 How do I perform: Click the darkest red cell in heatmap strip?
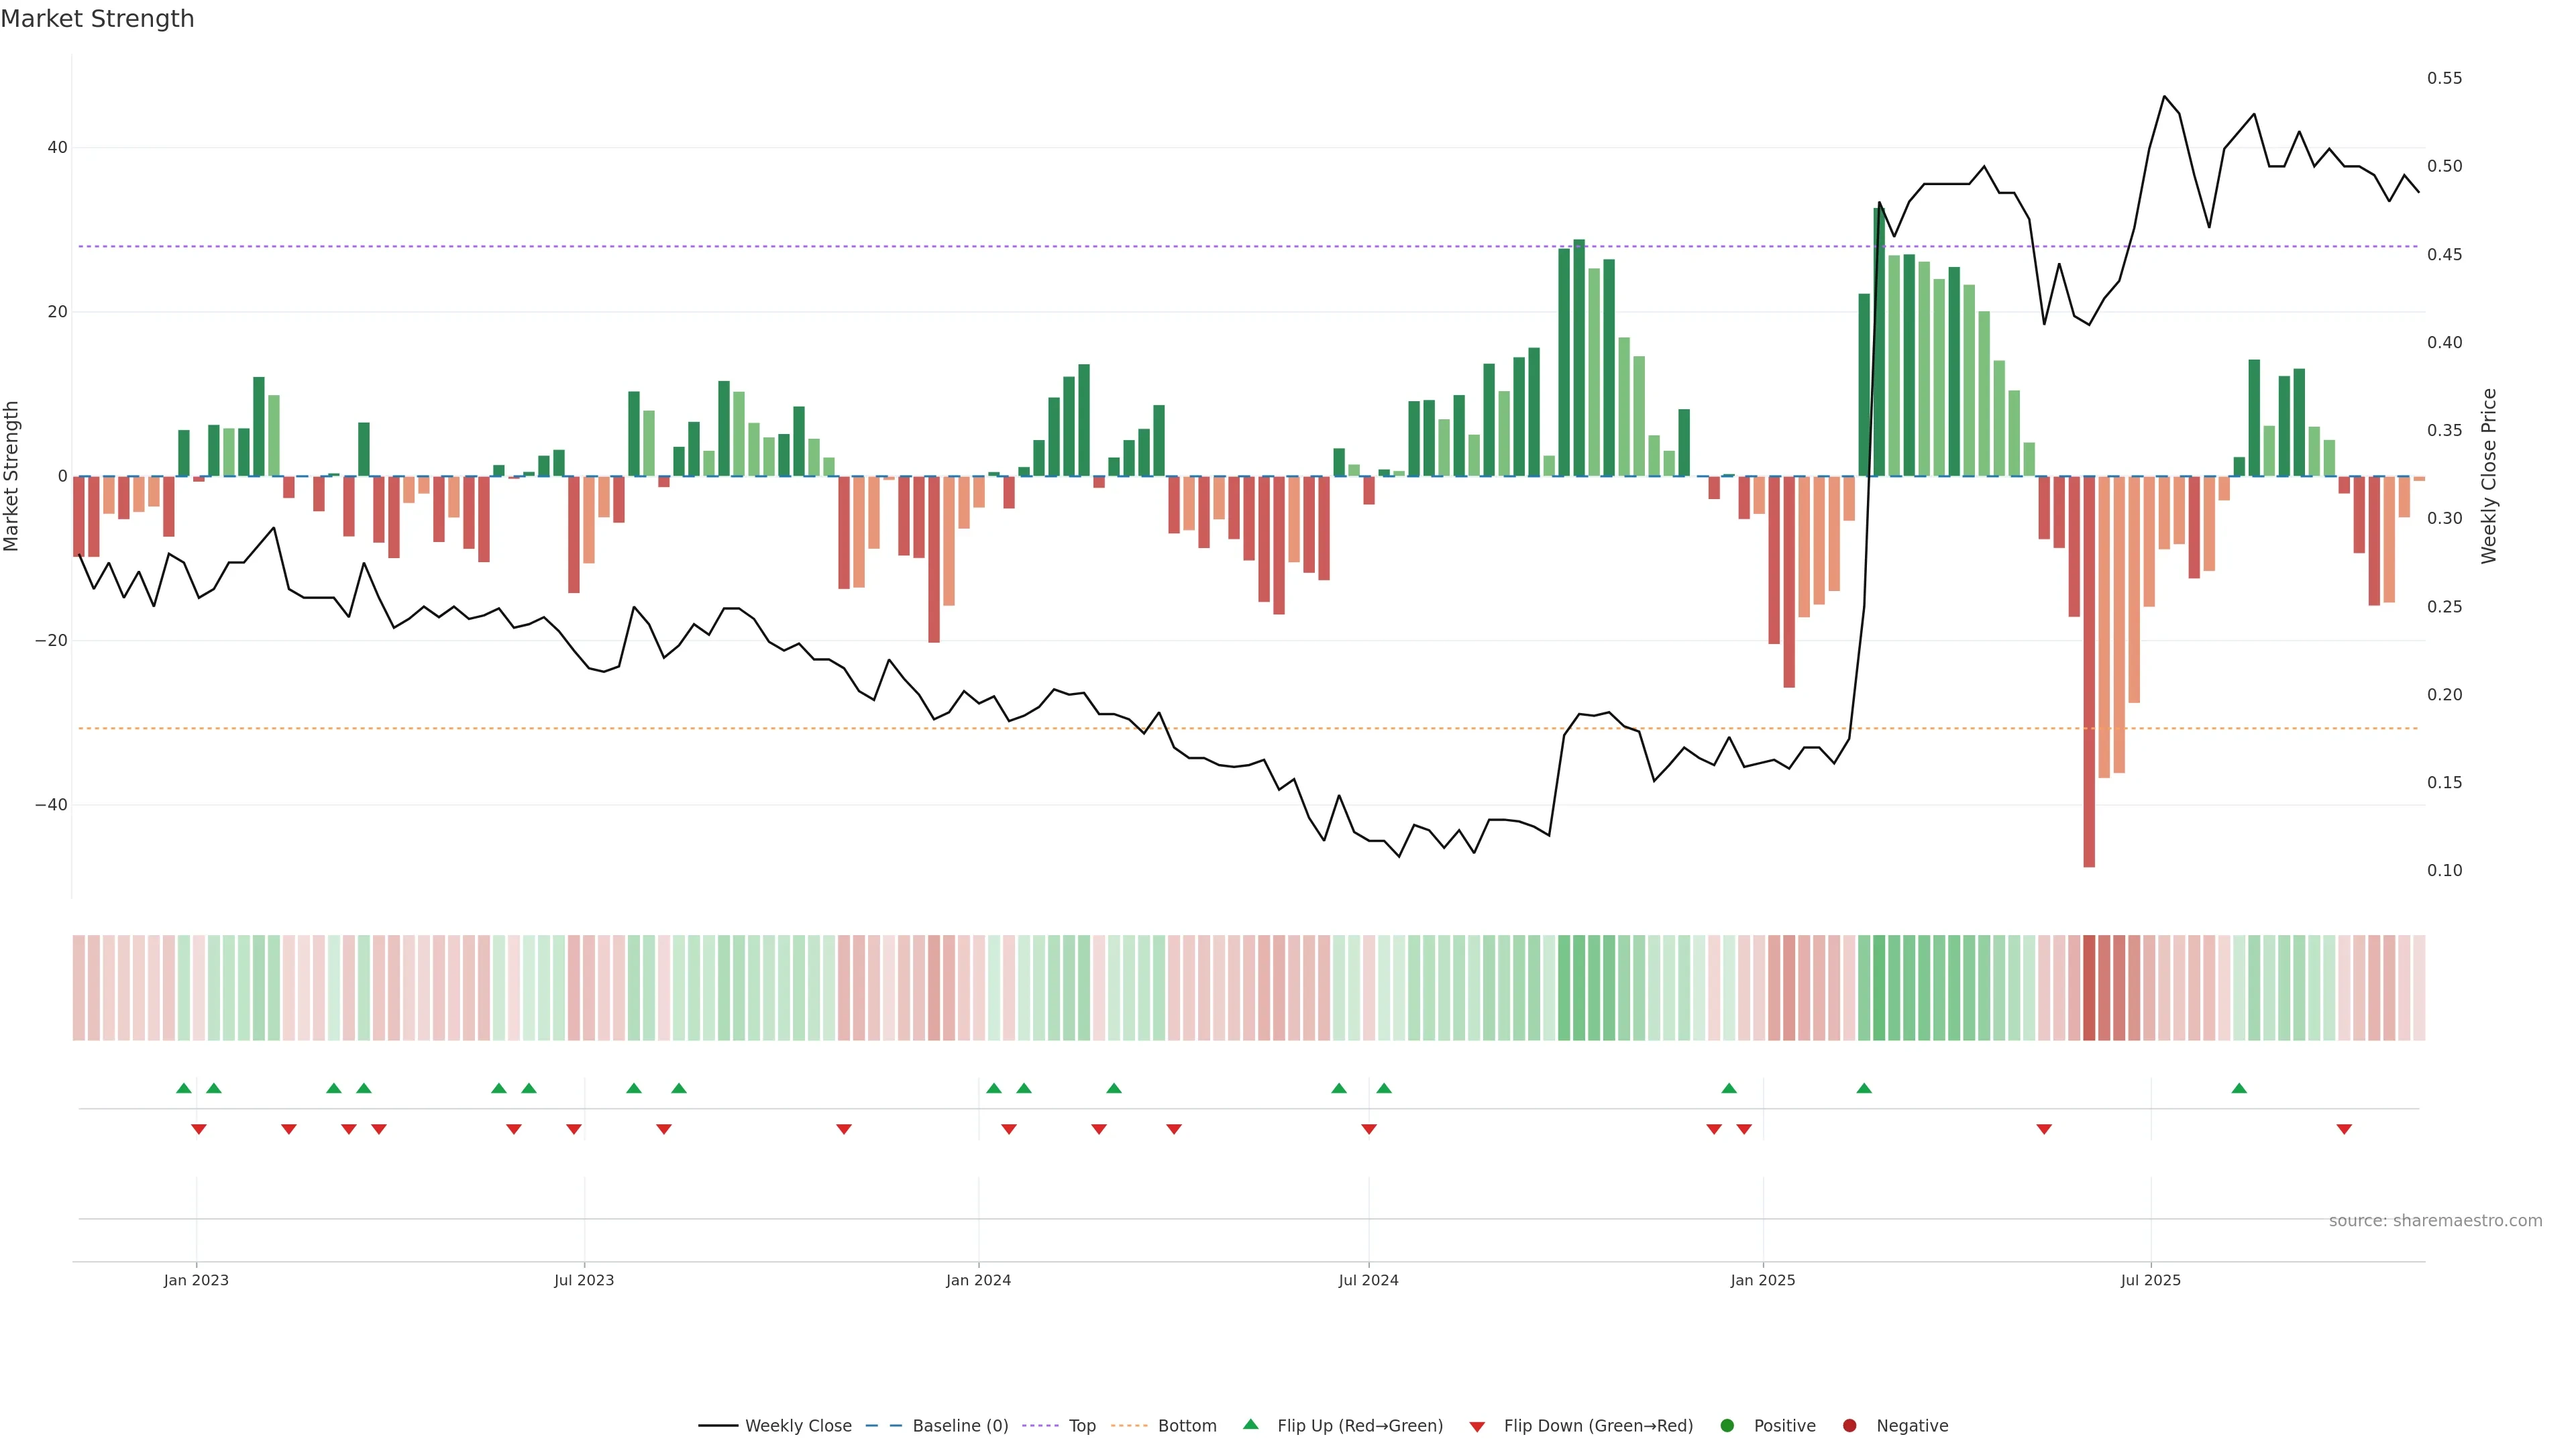coord(2089,988)
